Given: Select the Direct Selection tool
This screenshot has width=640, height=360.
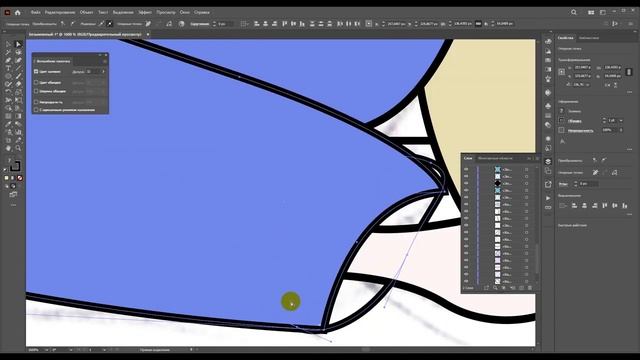Looking at the screenshot, I should tap(18, 44).
